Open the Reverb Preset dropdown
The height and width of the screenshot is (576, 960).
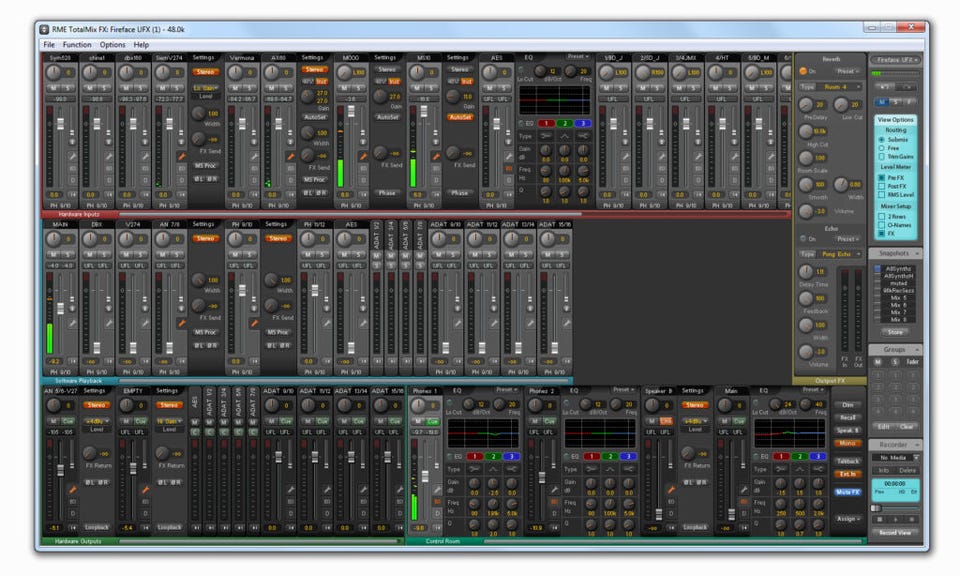tap(847, 72)
